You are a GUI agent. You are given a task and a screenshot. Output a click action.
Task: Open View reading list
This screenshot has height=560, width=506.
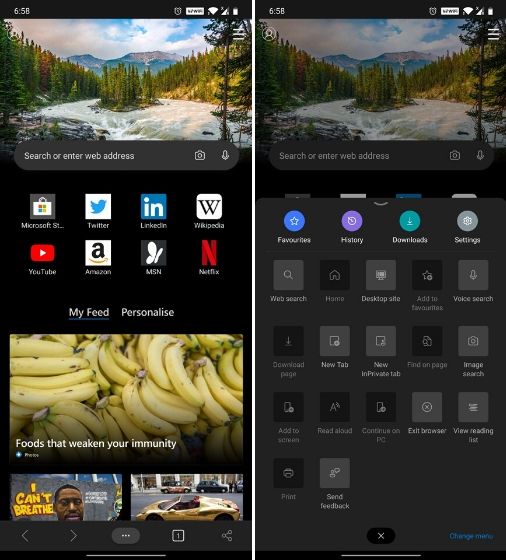pyautogui.click(x=473, y=418)
